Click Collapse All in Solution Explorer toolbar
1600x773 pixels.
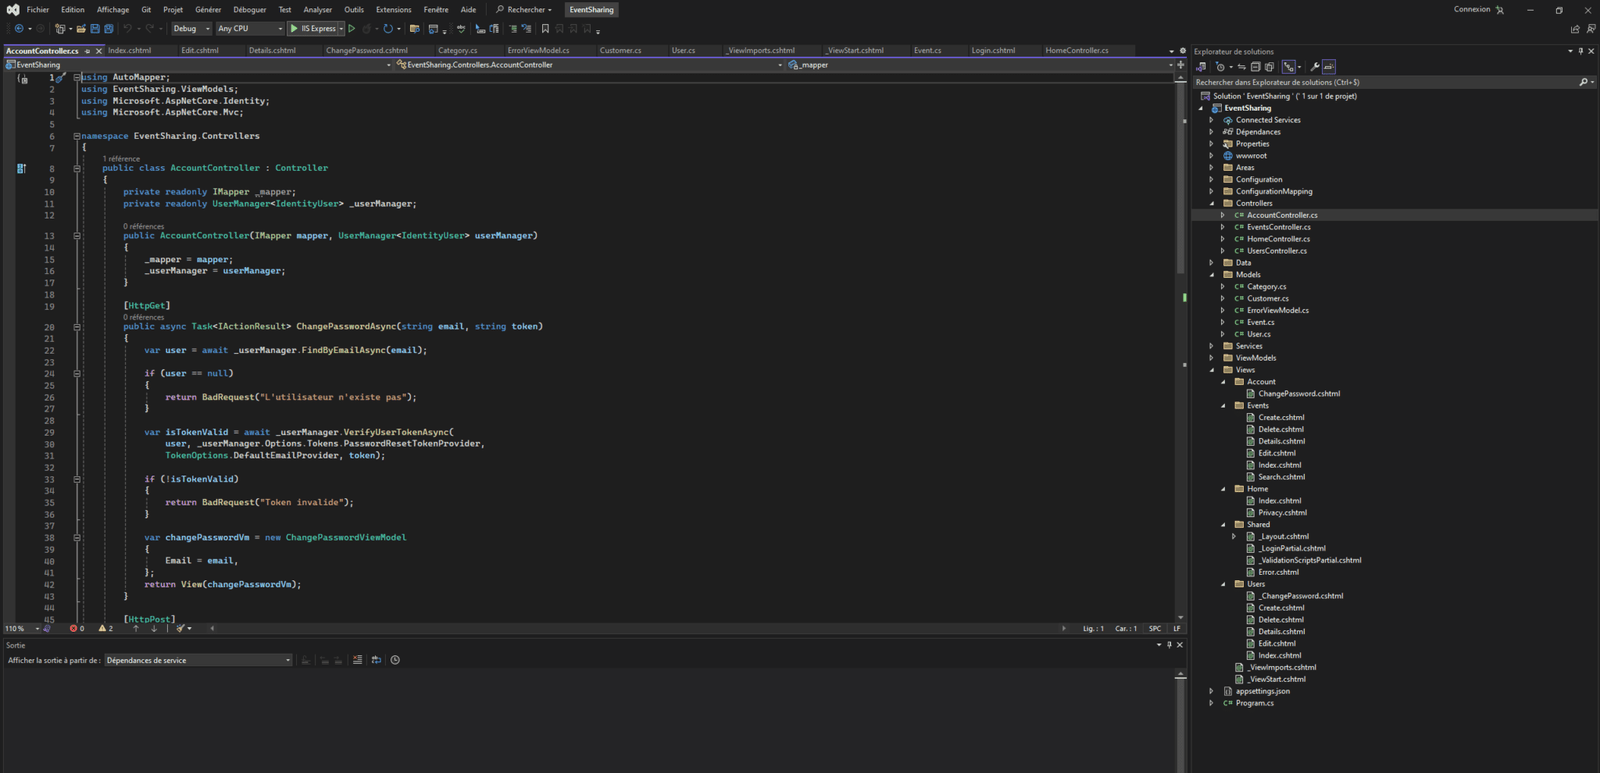point(1255,67)
